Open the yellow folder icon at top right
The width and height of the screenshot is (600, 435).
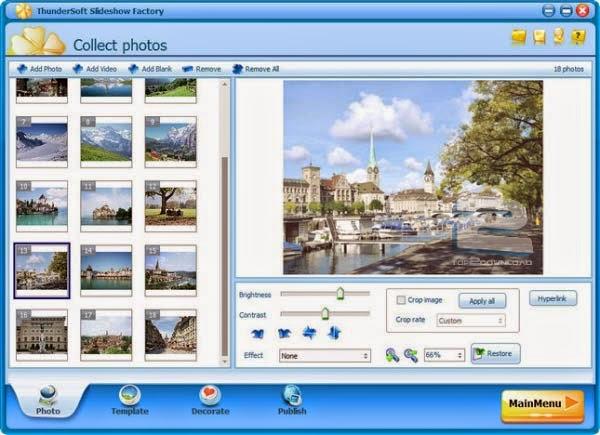(519, 37)
